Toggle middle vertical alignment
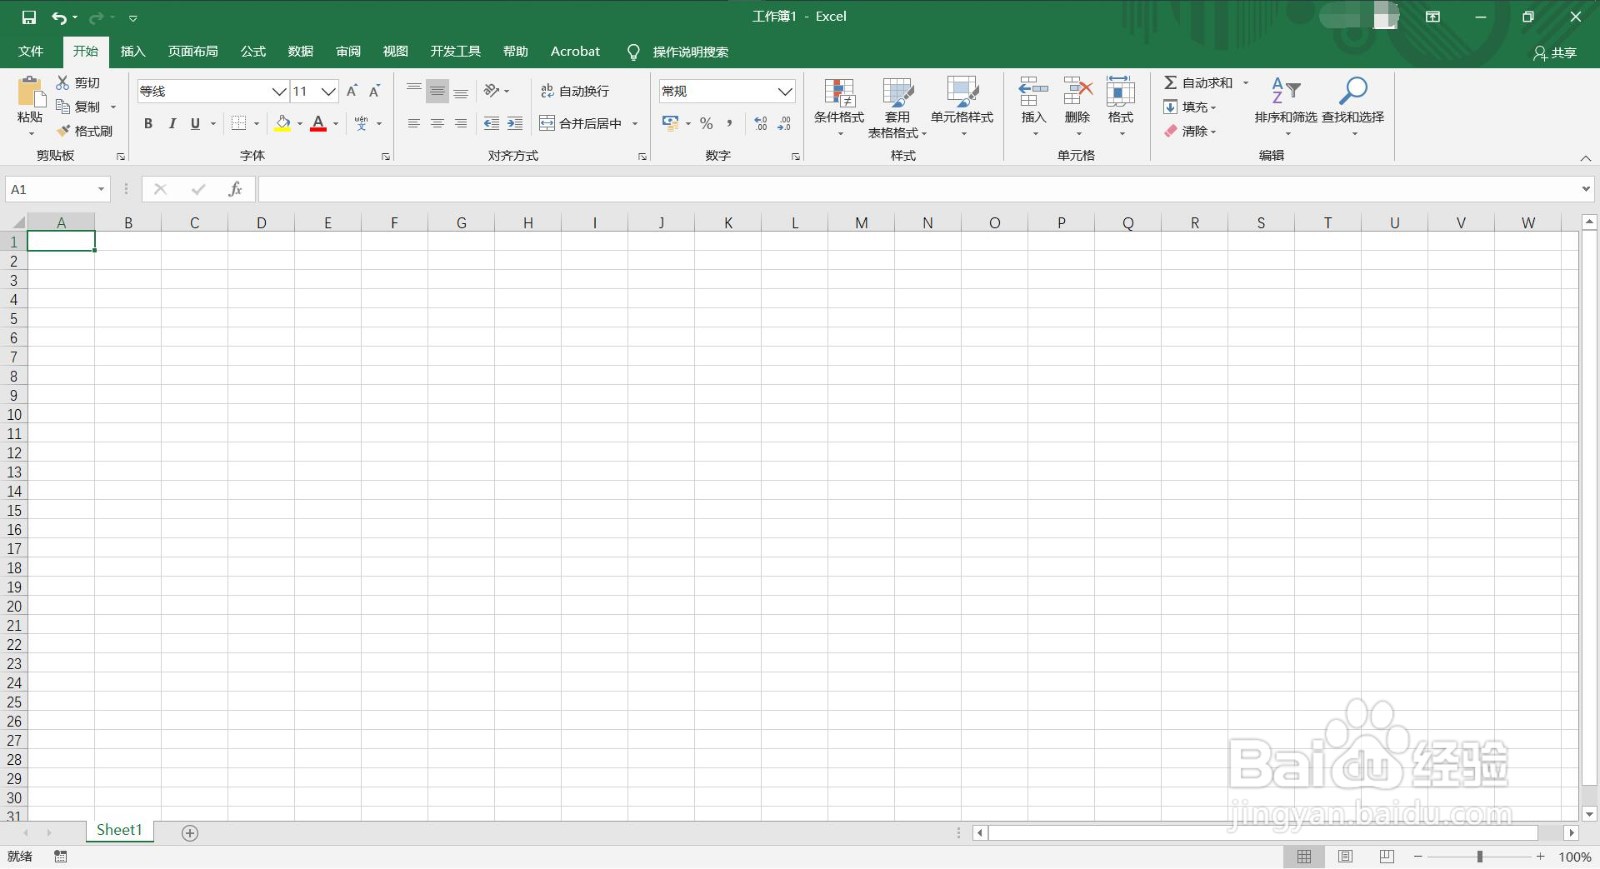1600x869 pixels. 437,91
